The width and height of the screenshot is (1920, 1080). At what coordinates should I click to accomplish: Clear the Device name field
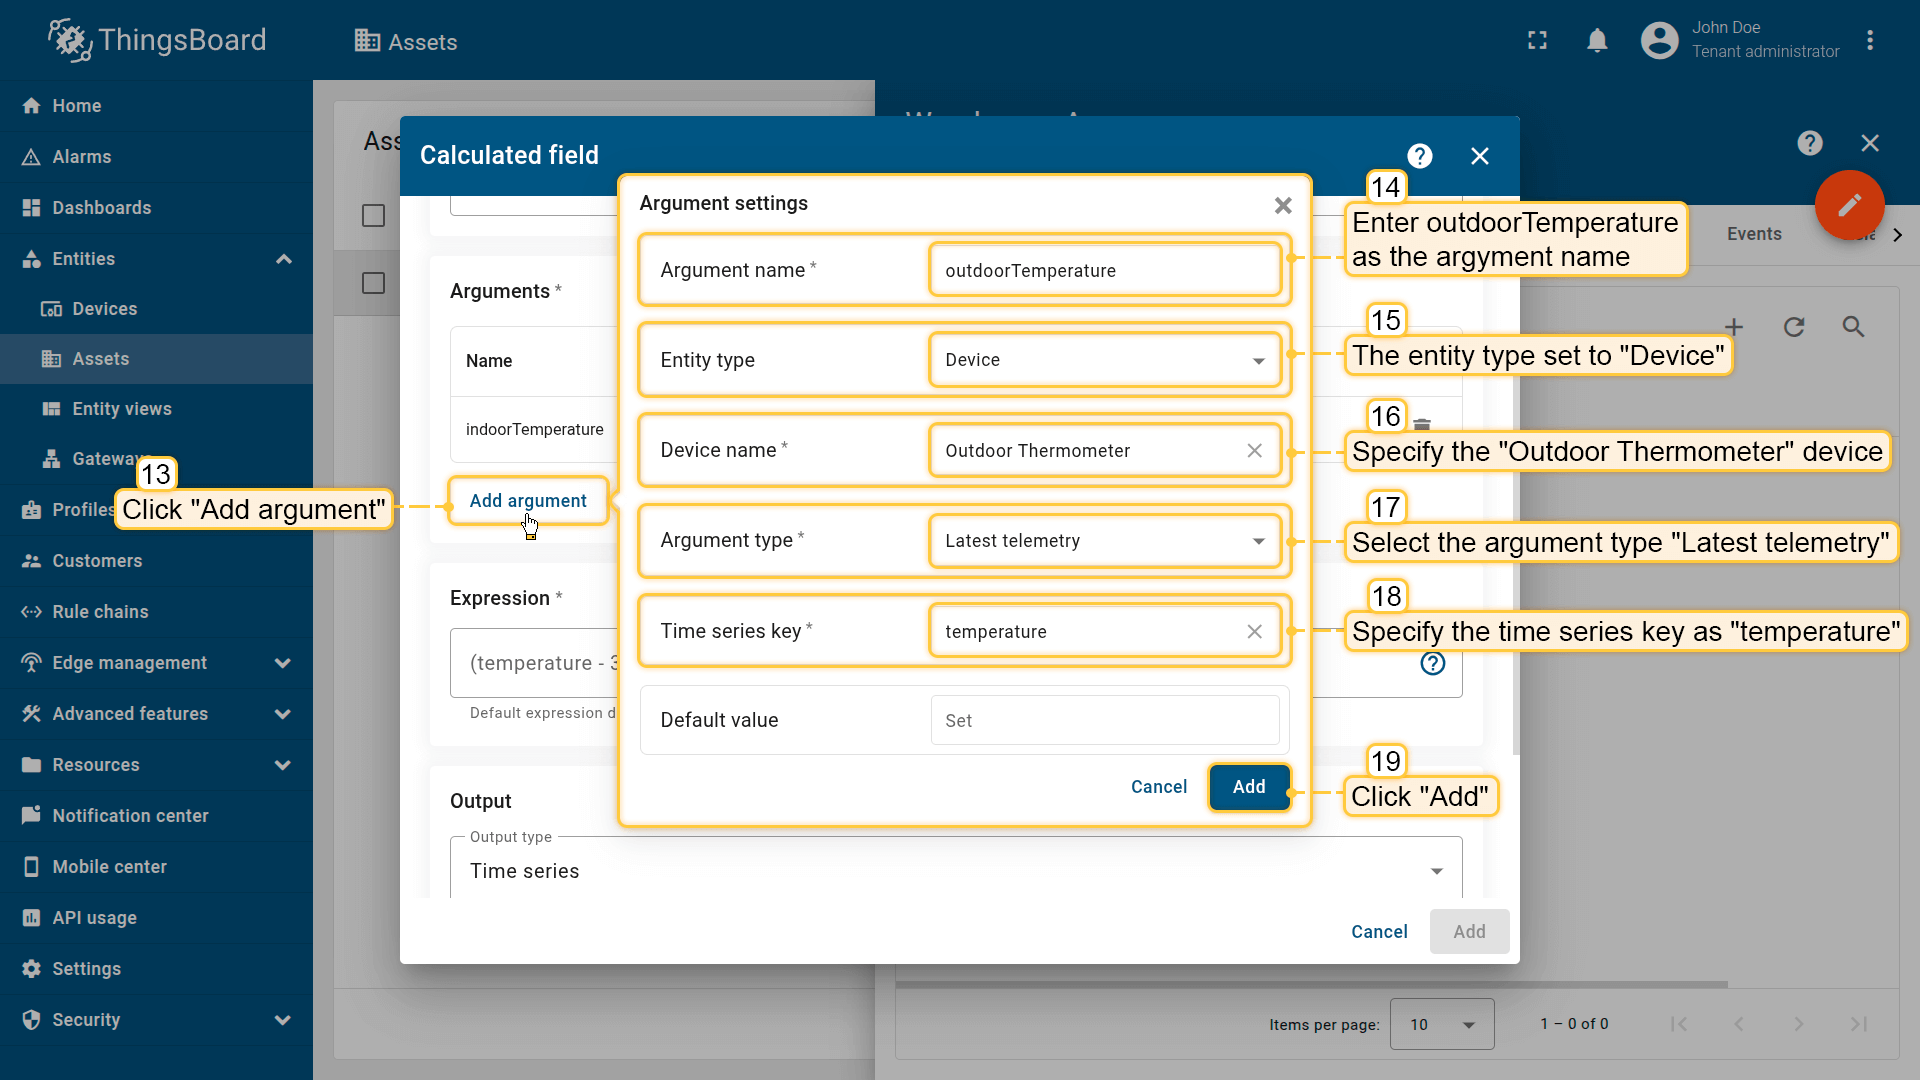(x=1254, y=451)
